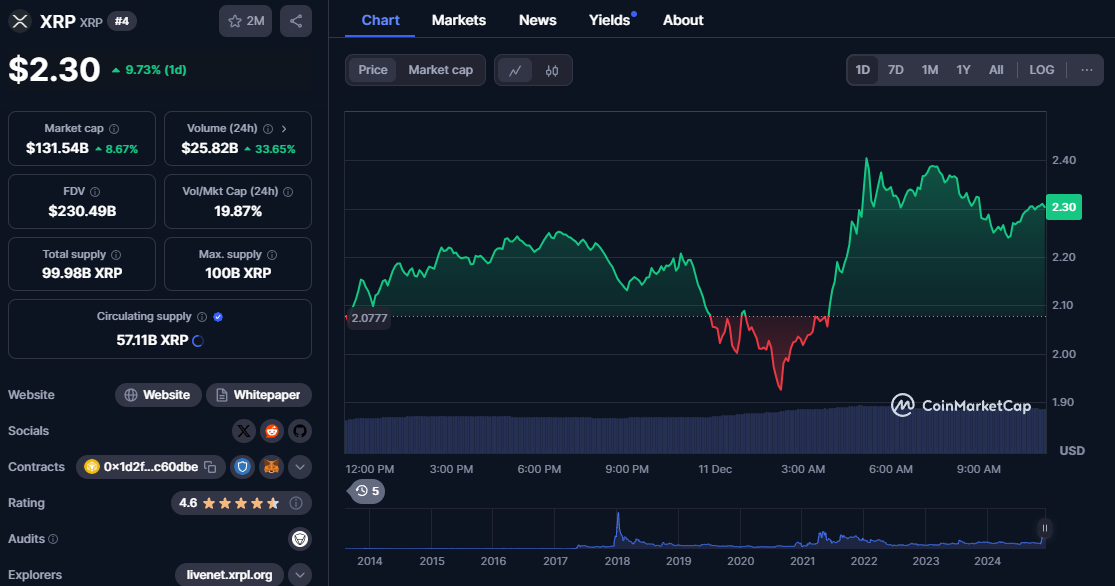Screen dimensions: 1115x586
Task: Toggle LOG scale on chart
Action: coord(1042,70)
